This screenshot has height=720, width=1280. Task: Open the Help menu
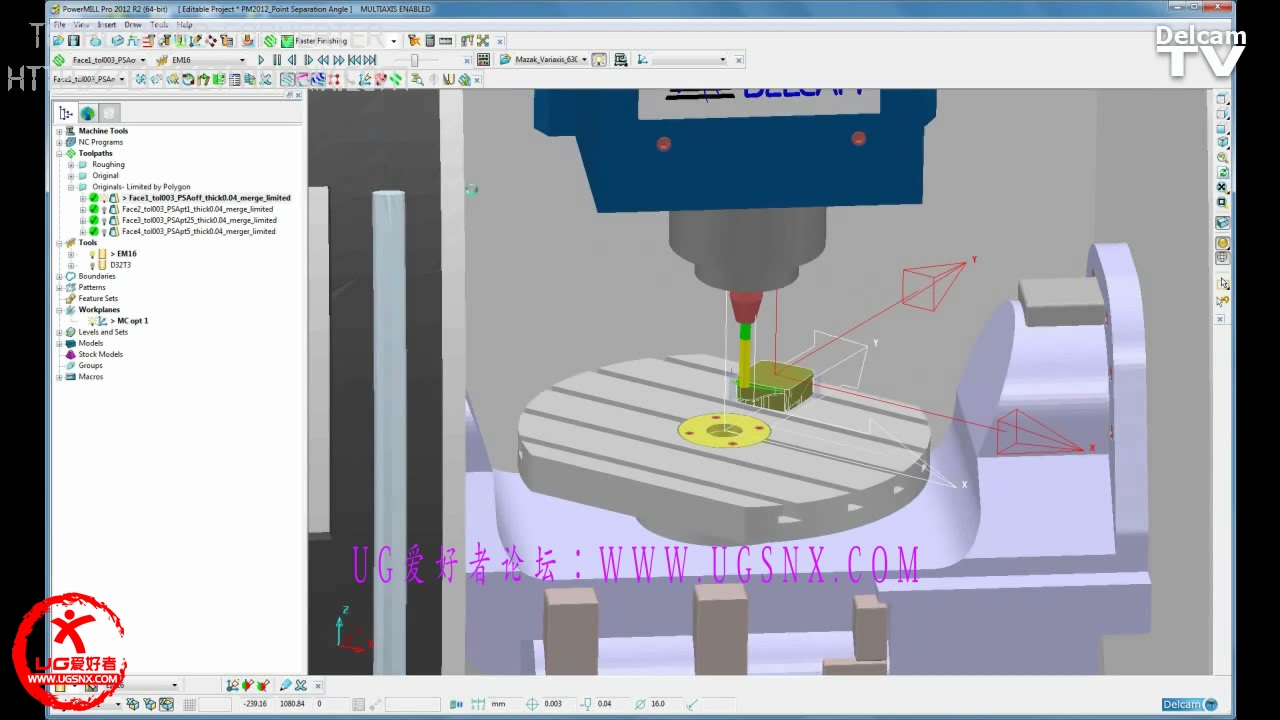click(185, 24)
